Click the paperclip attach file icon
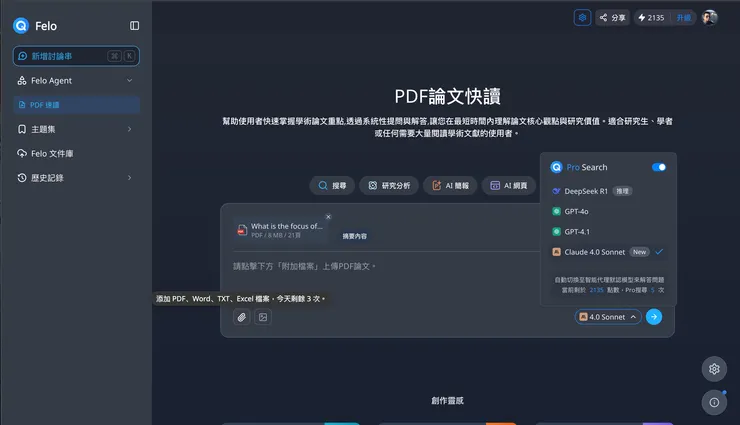The height and width of the screenshot is (425, 740). [242, 317]
